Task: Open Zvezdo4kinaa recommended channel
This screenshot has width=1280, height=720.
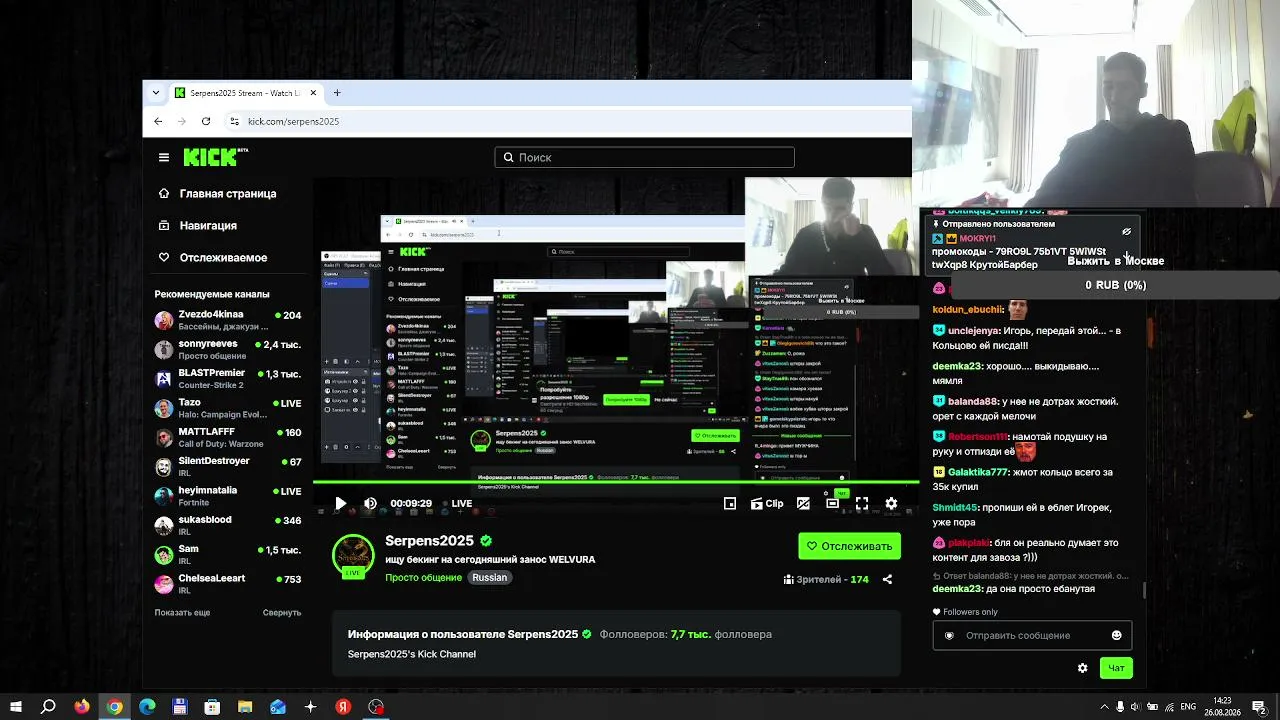Action: 228,320
